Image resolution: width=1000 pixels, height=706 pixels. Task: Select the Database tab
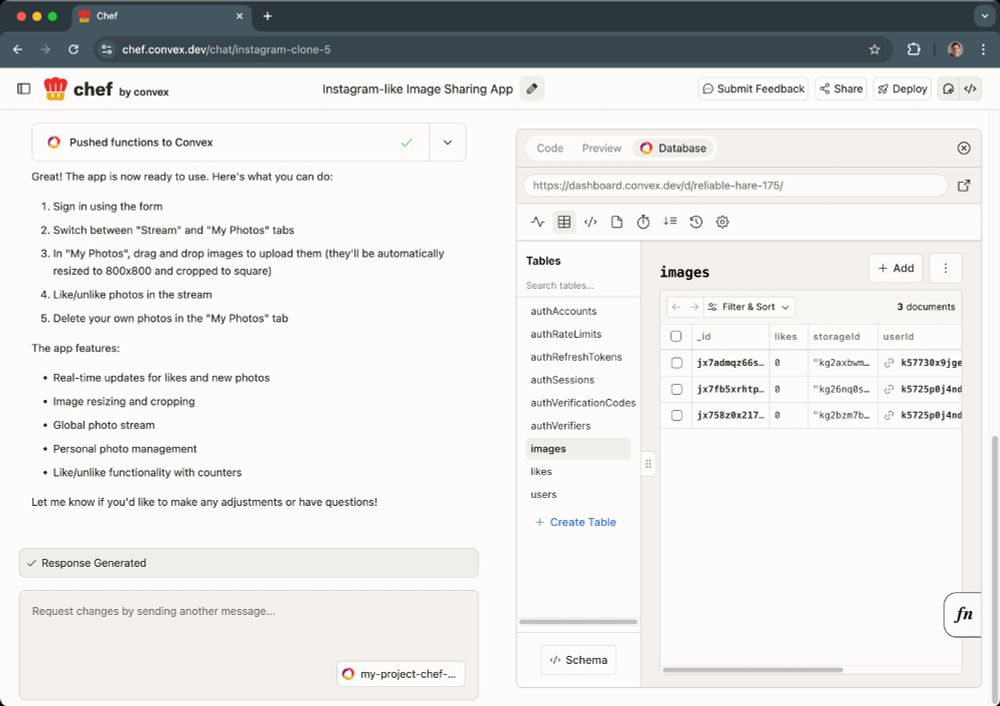pyautogui.click(x=674, y=148)
